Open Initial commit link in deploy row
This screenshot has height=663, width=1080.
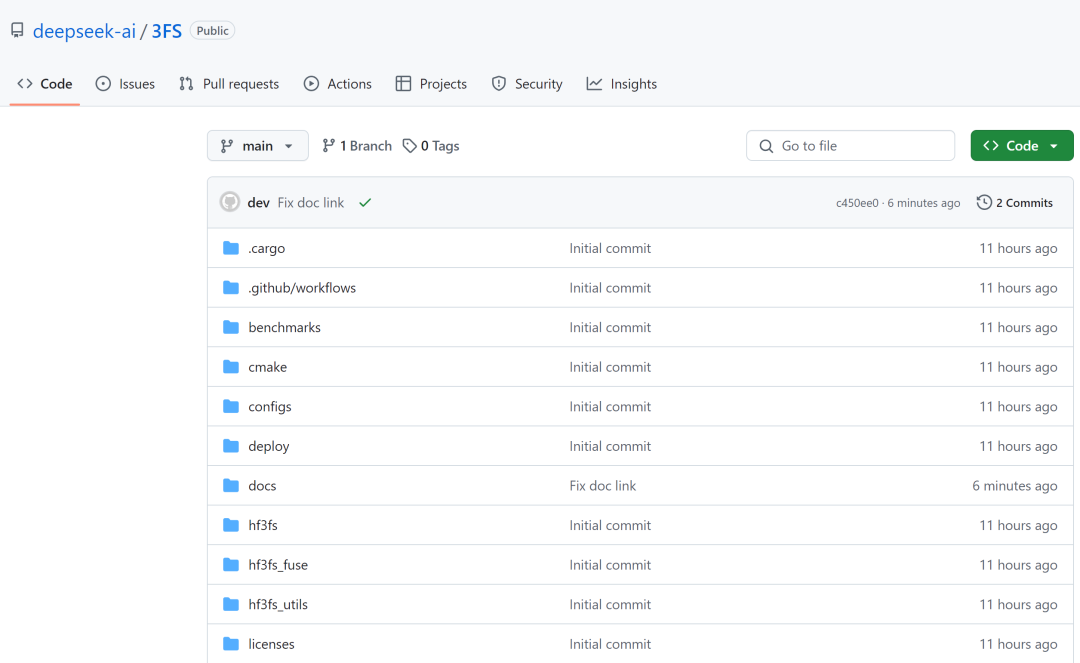coord(610,446)
